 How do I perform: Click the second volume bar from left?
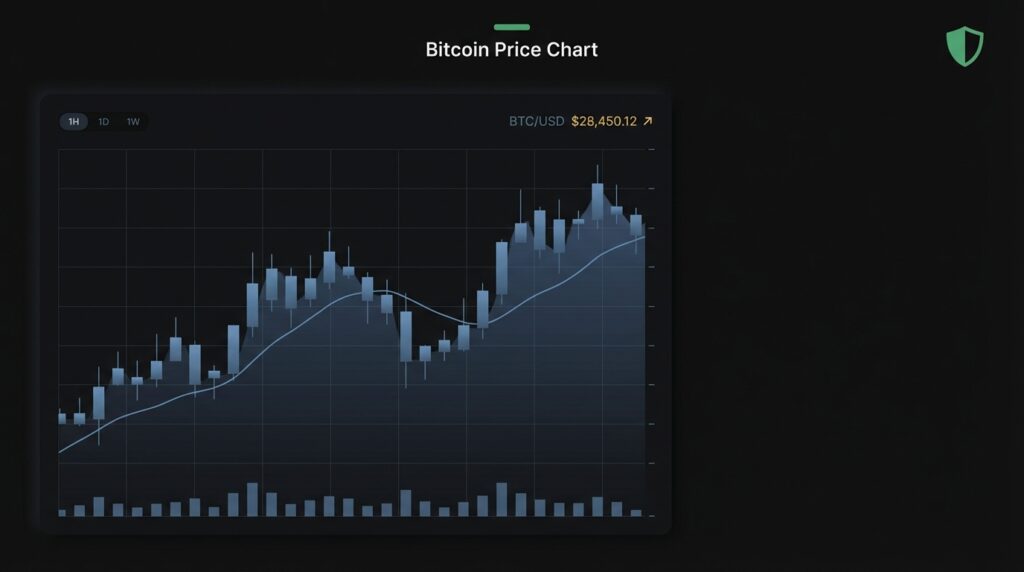tap(80, 510)
